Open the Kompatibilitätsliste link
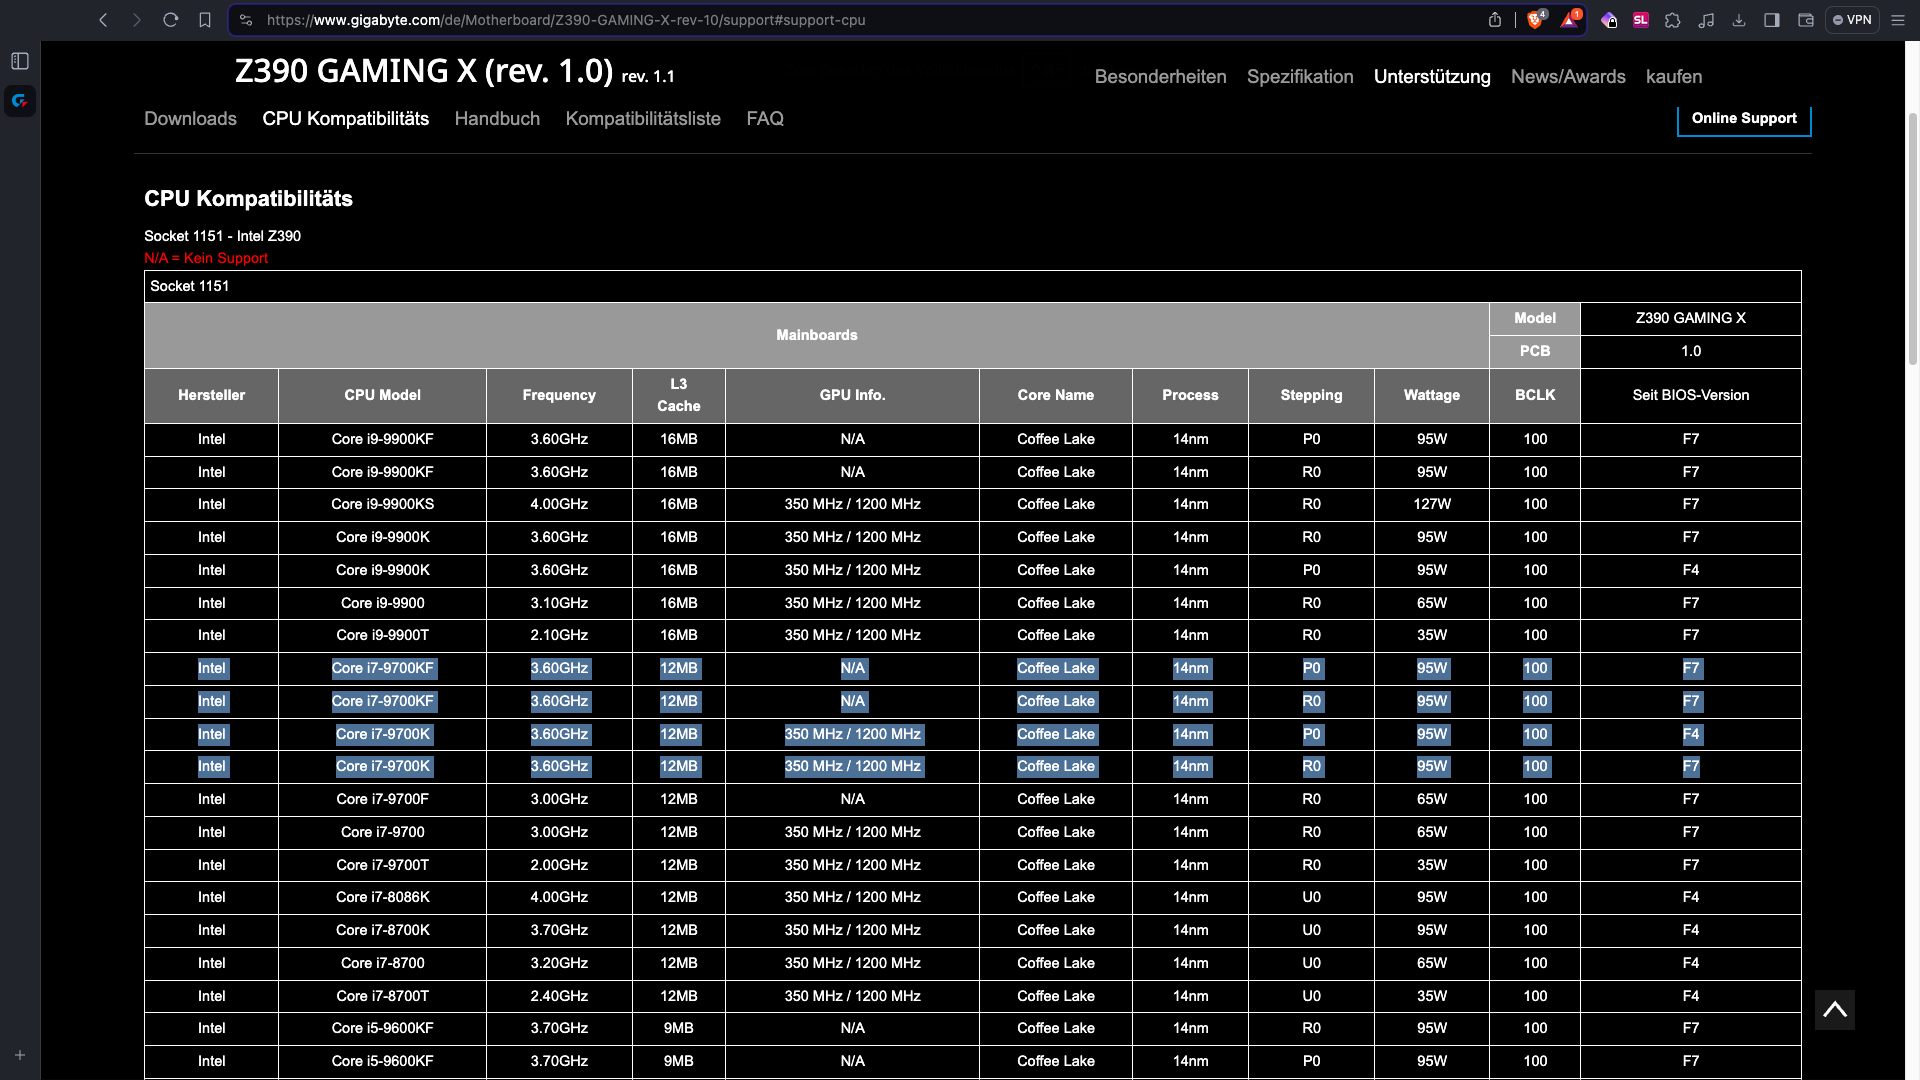 click(643, 119)
